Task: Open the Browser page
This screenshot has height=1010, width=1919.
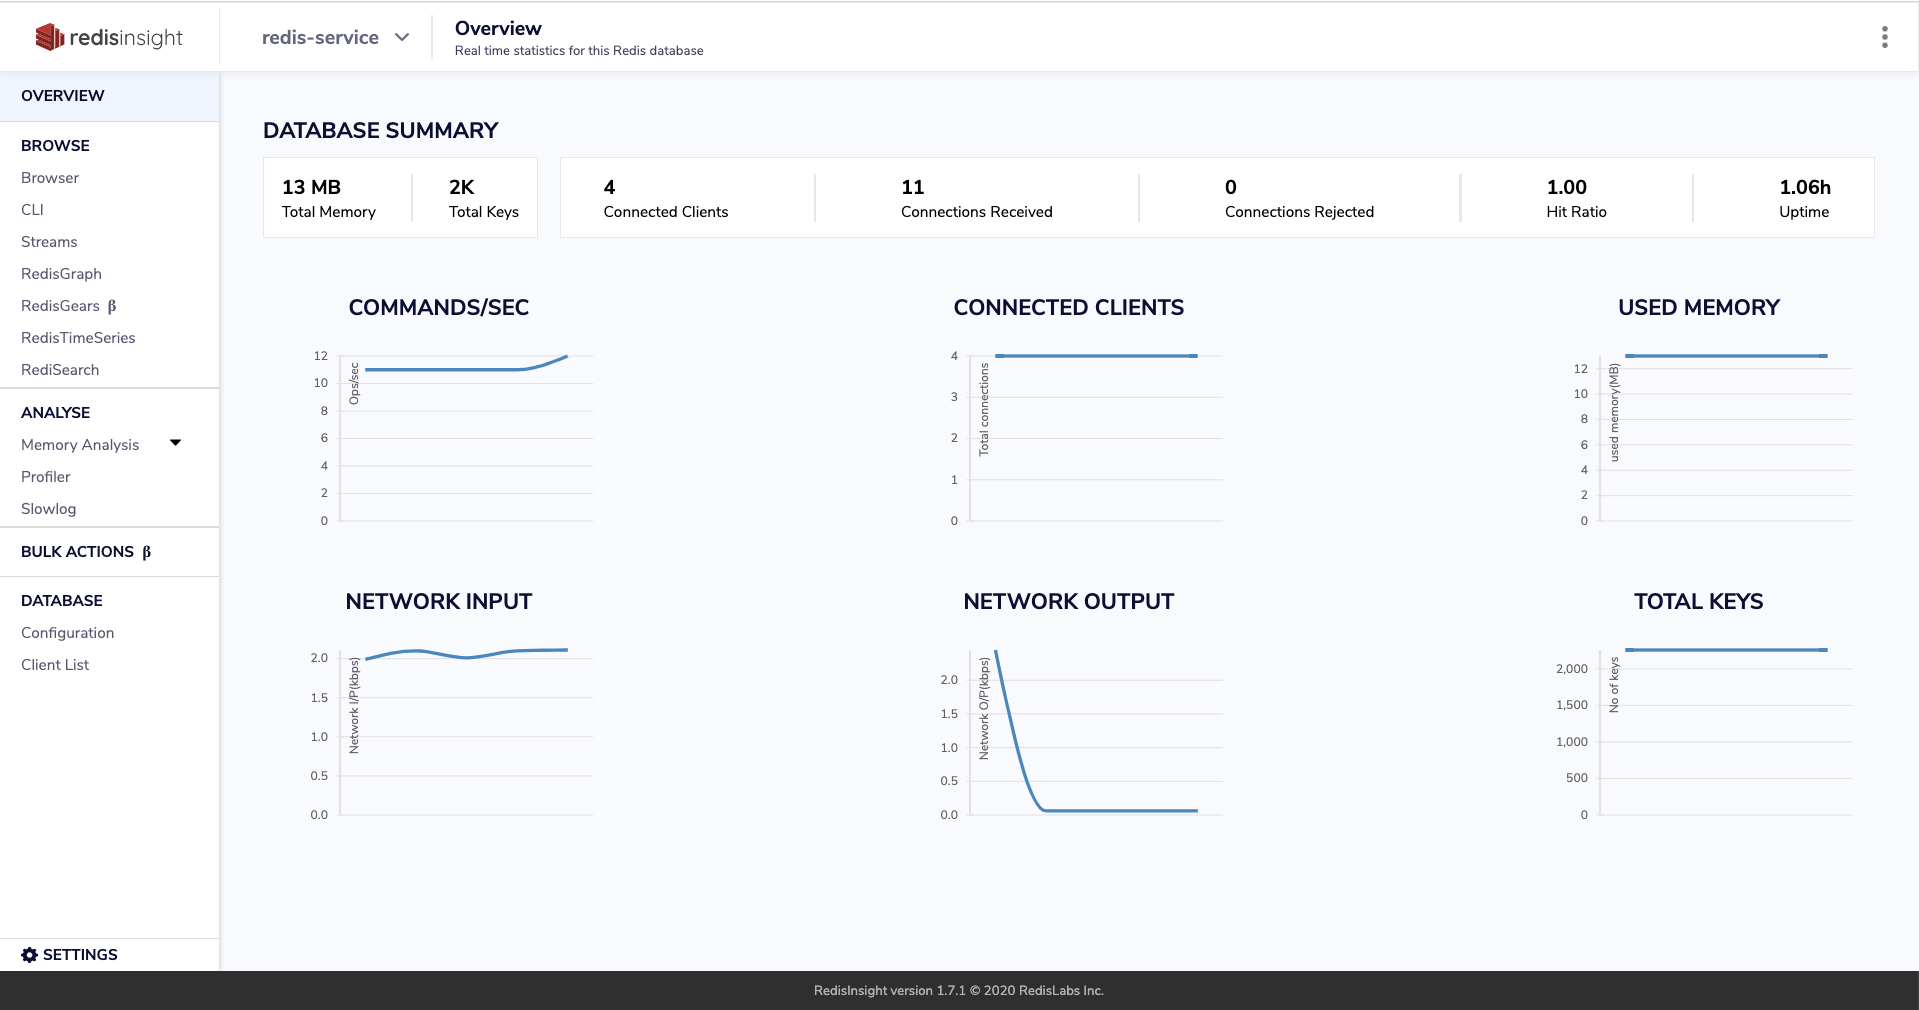Action: pos(50,178)
